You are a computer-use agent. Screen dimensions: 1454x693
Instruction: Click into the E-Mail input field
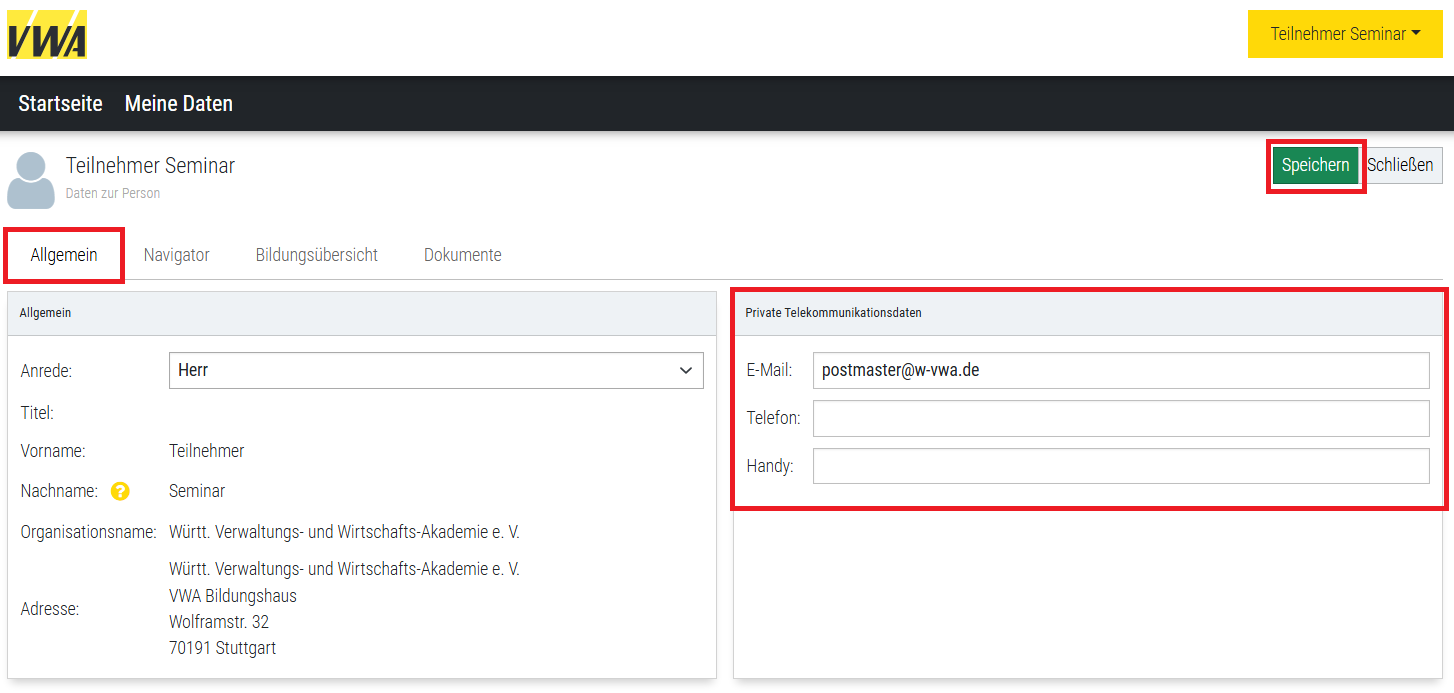(x=1120, y=370)
